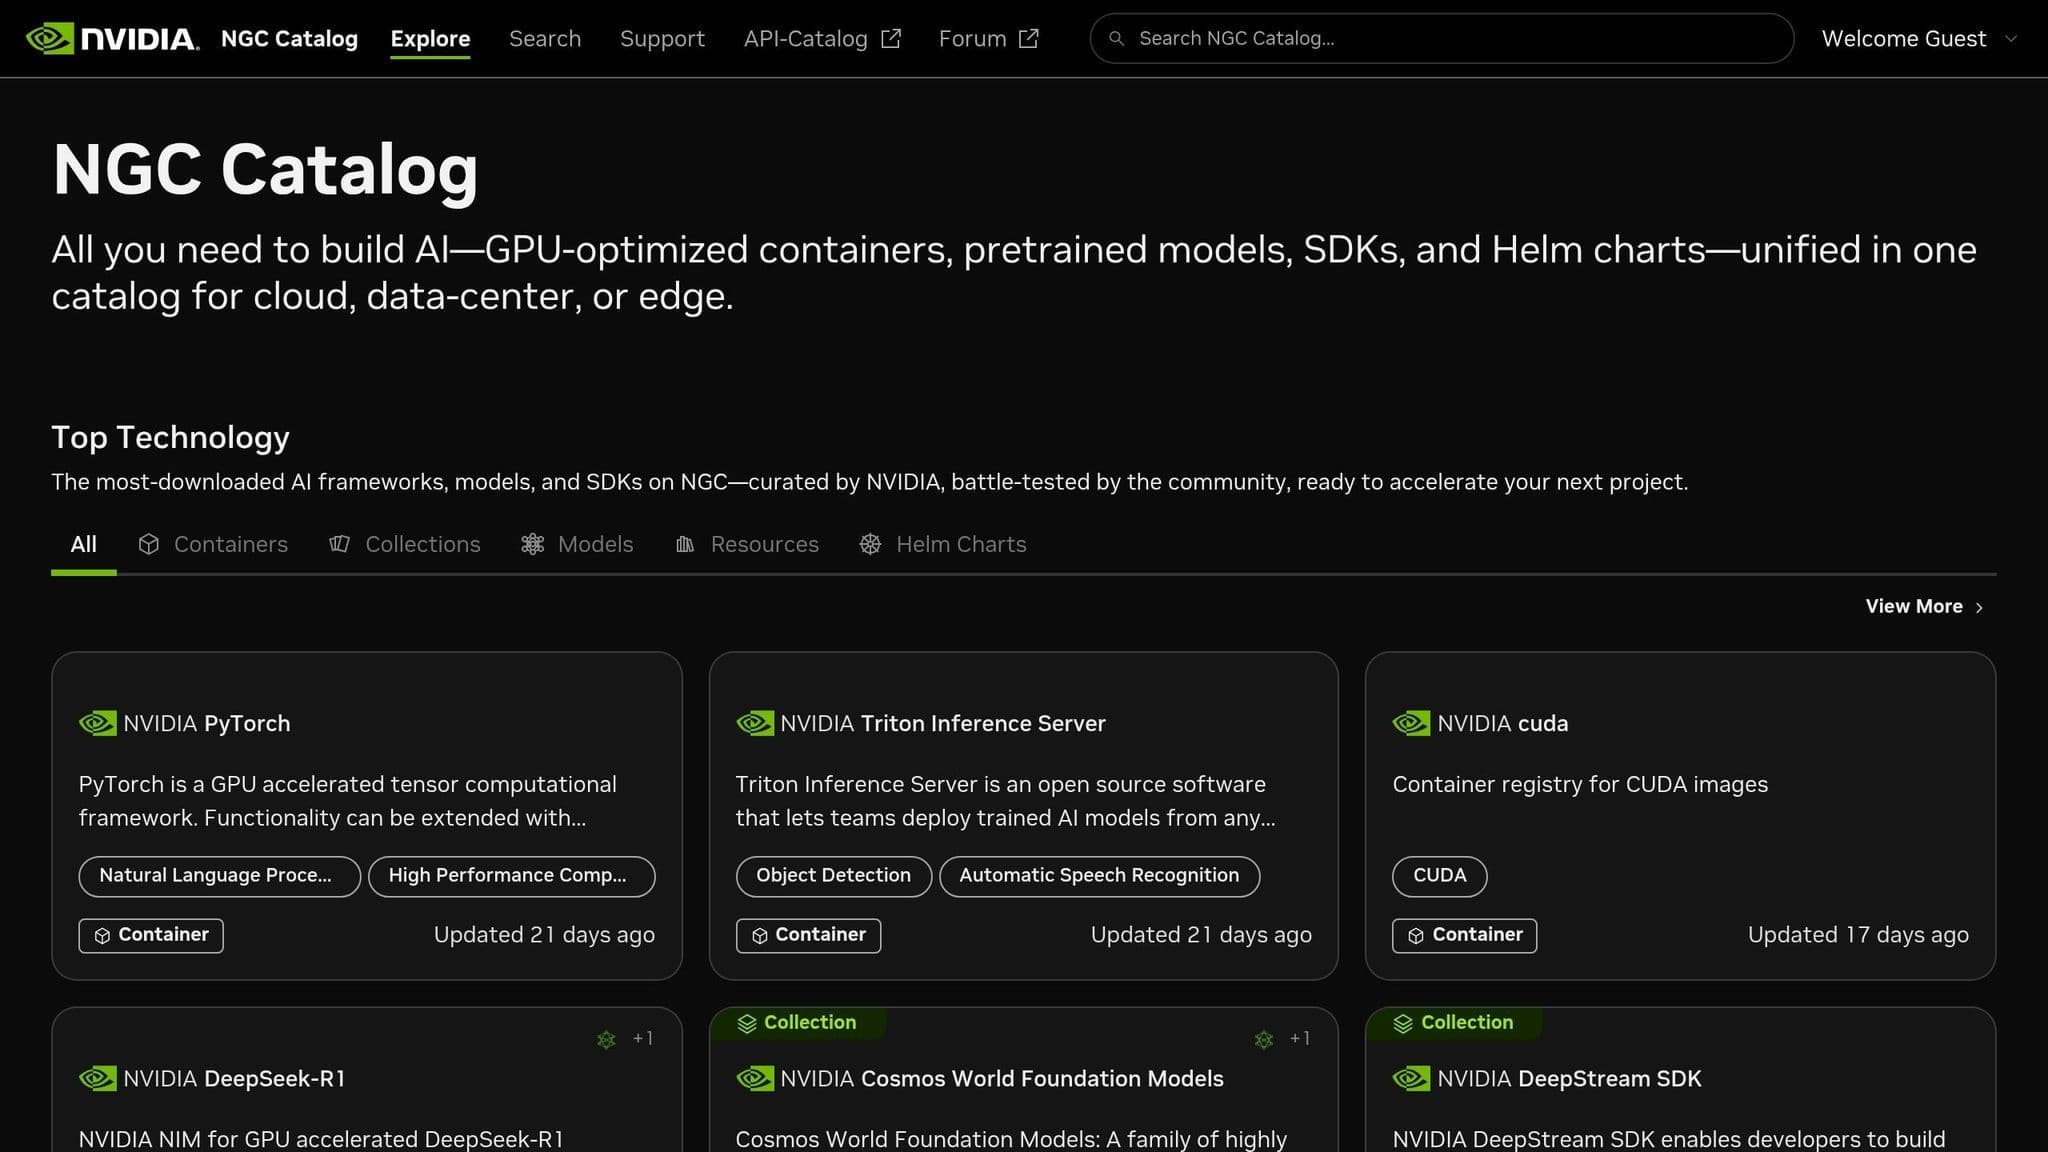The image size is (2048, 1152).
Task: Click the magnifier icon in search bar
Action: point(1116,39)
